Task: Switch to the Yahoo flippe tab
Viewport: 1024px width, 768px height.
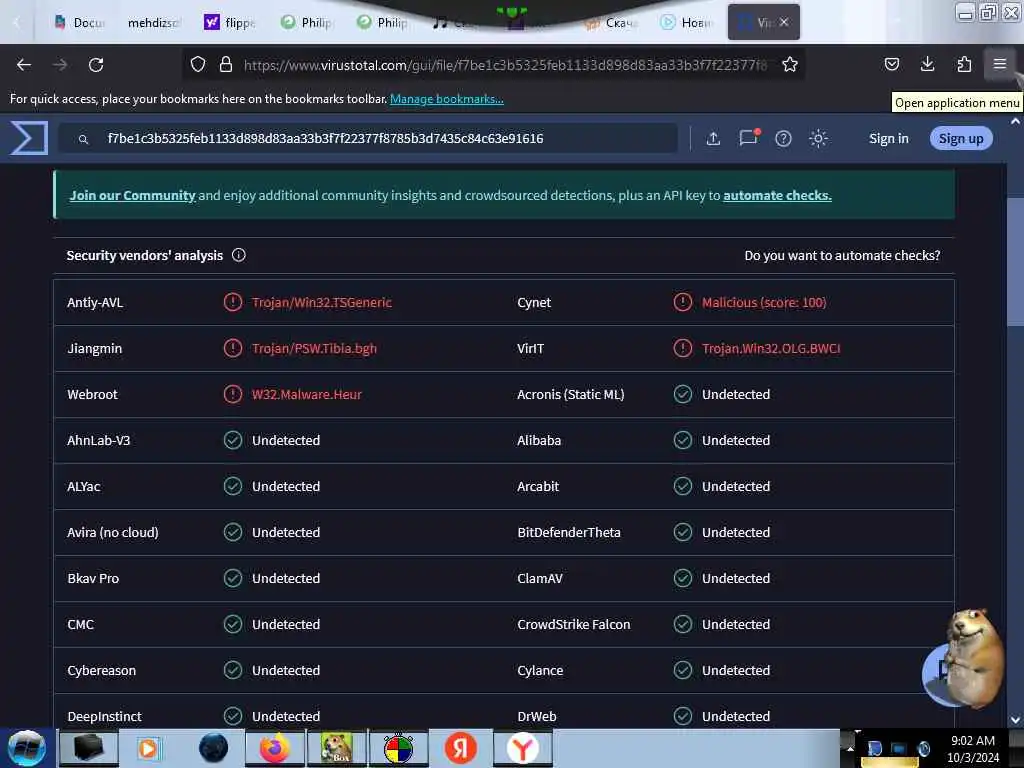Action: [x=229, y=23]
